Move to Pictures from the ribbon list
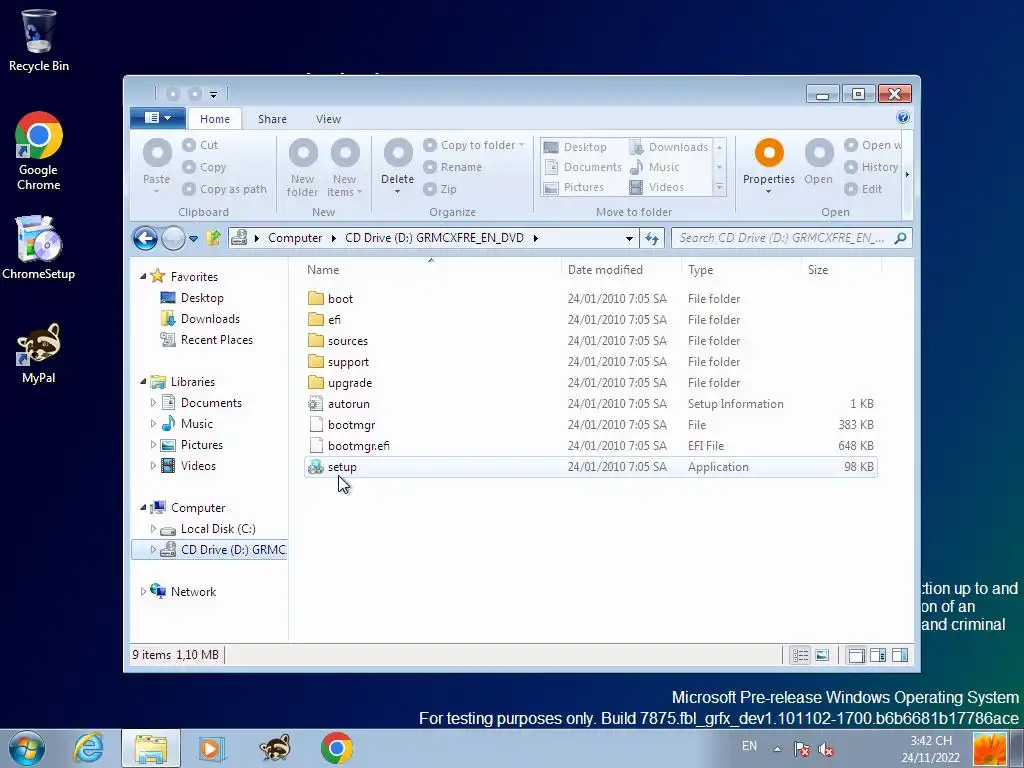 tap(573, 187)
